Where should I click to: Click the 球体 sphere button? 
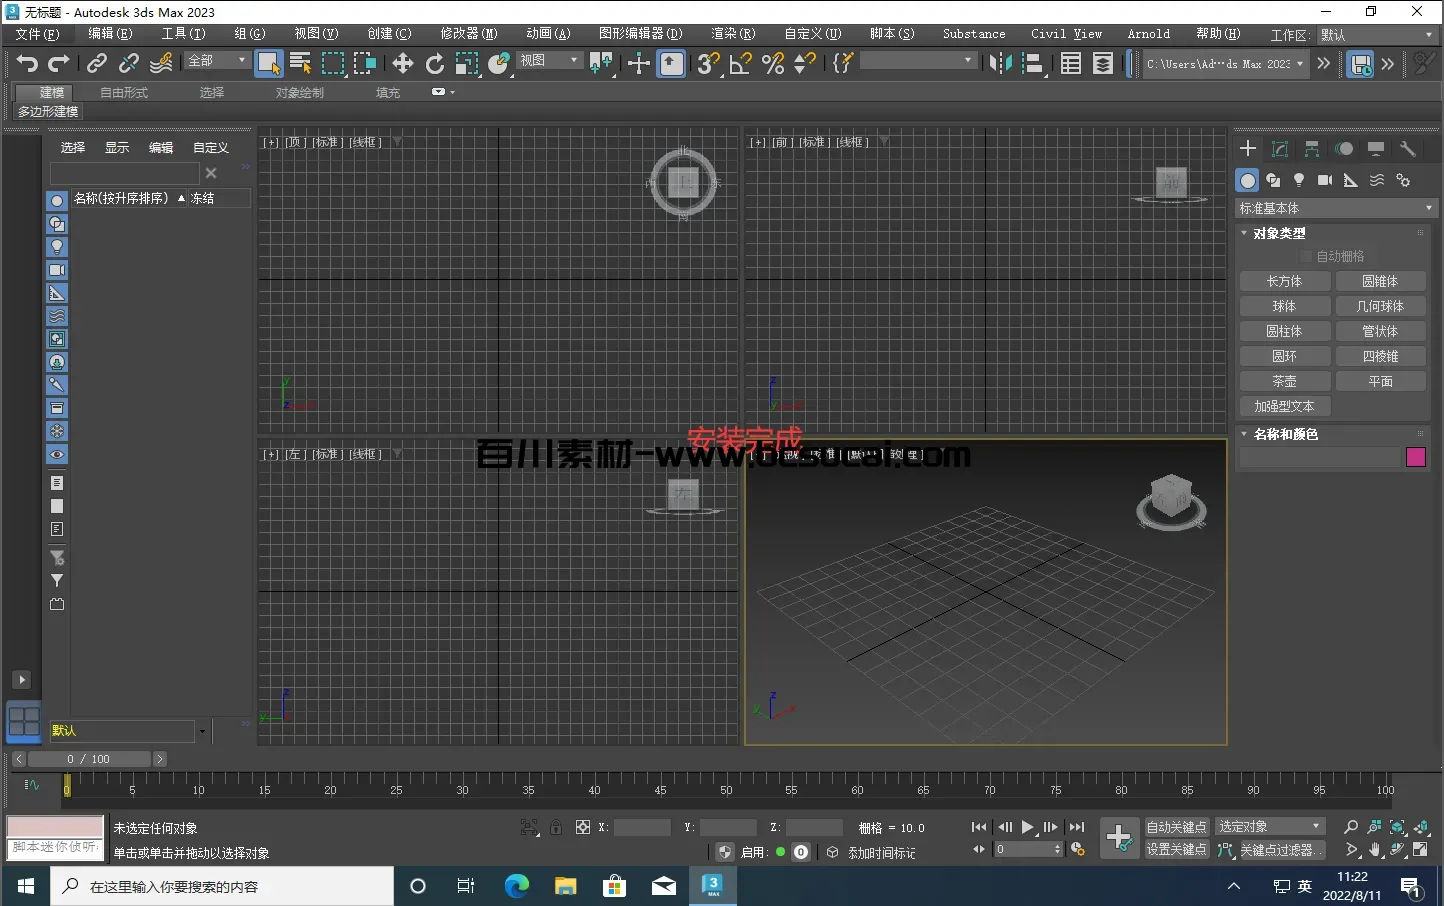point(1285,306)
